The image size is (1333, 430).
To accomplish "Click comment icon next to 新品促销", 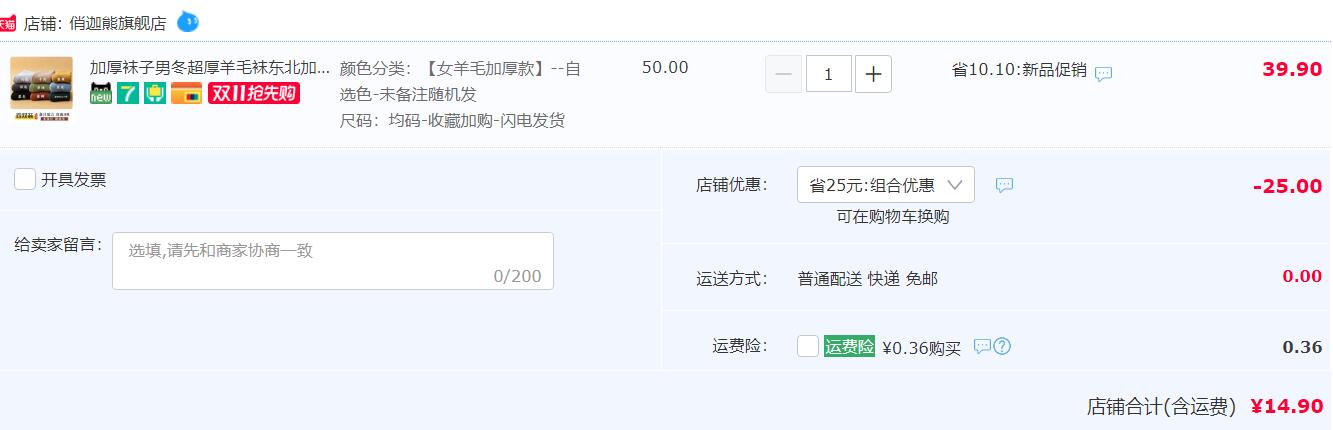I will pyautogui.click(x=1103, y=73).
